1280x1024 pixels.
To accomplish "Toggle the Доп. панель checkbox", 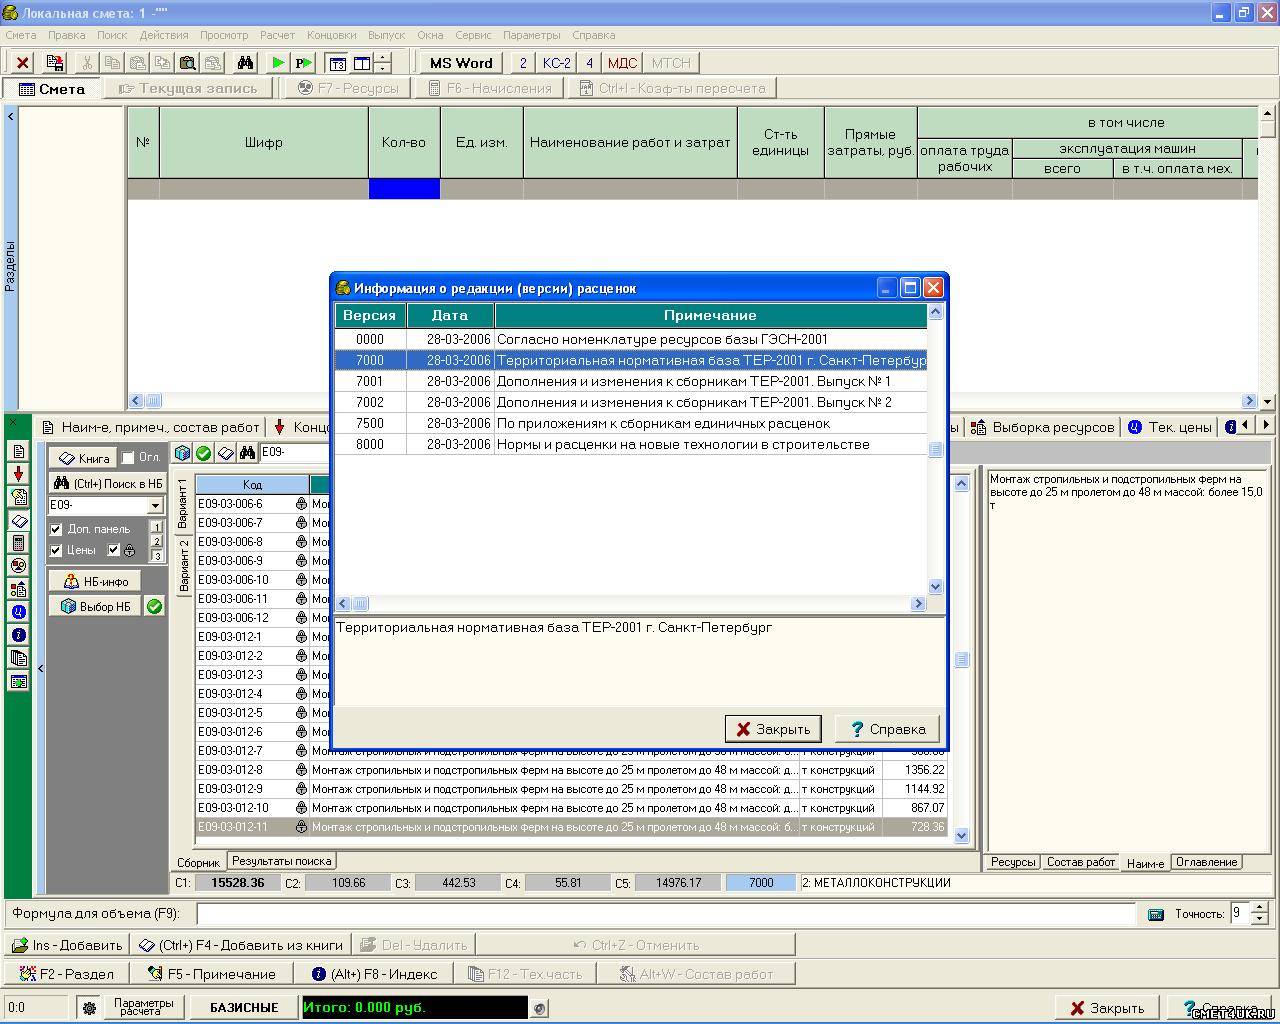I will tap(56, 529).
